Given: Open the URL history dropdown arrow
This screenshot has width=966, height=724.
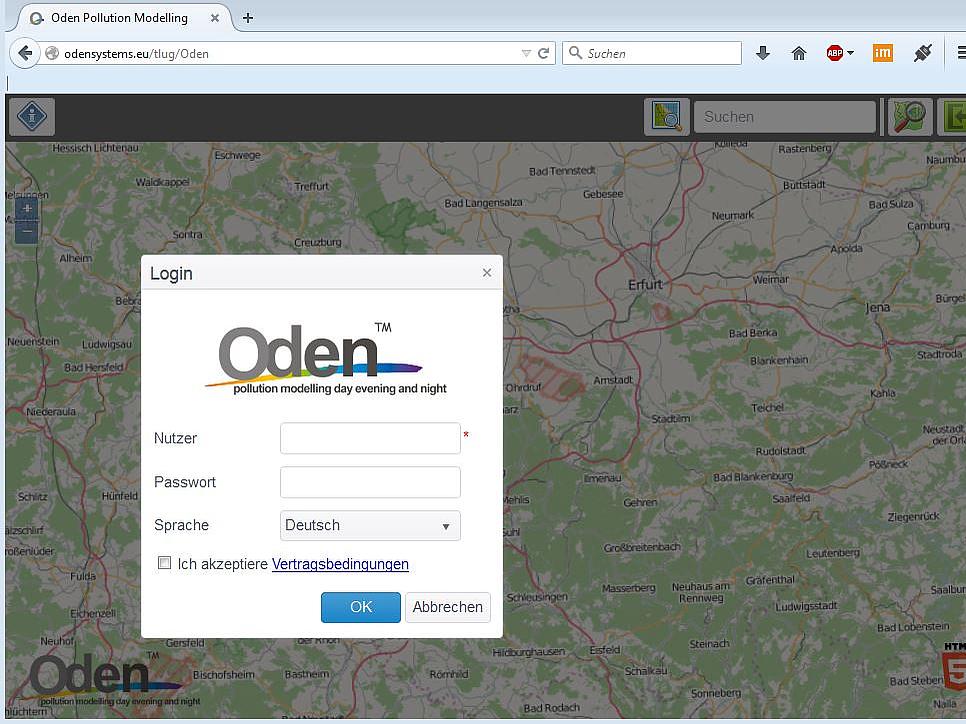Looking at the screenshot, I should 526,54.
